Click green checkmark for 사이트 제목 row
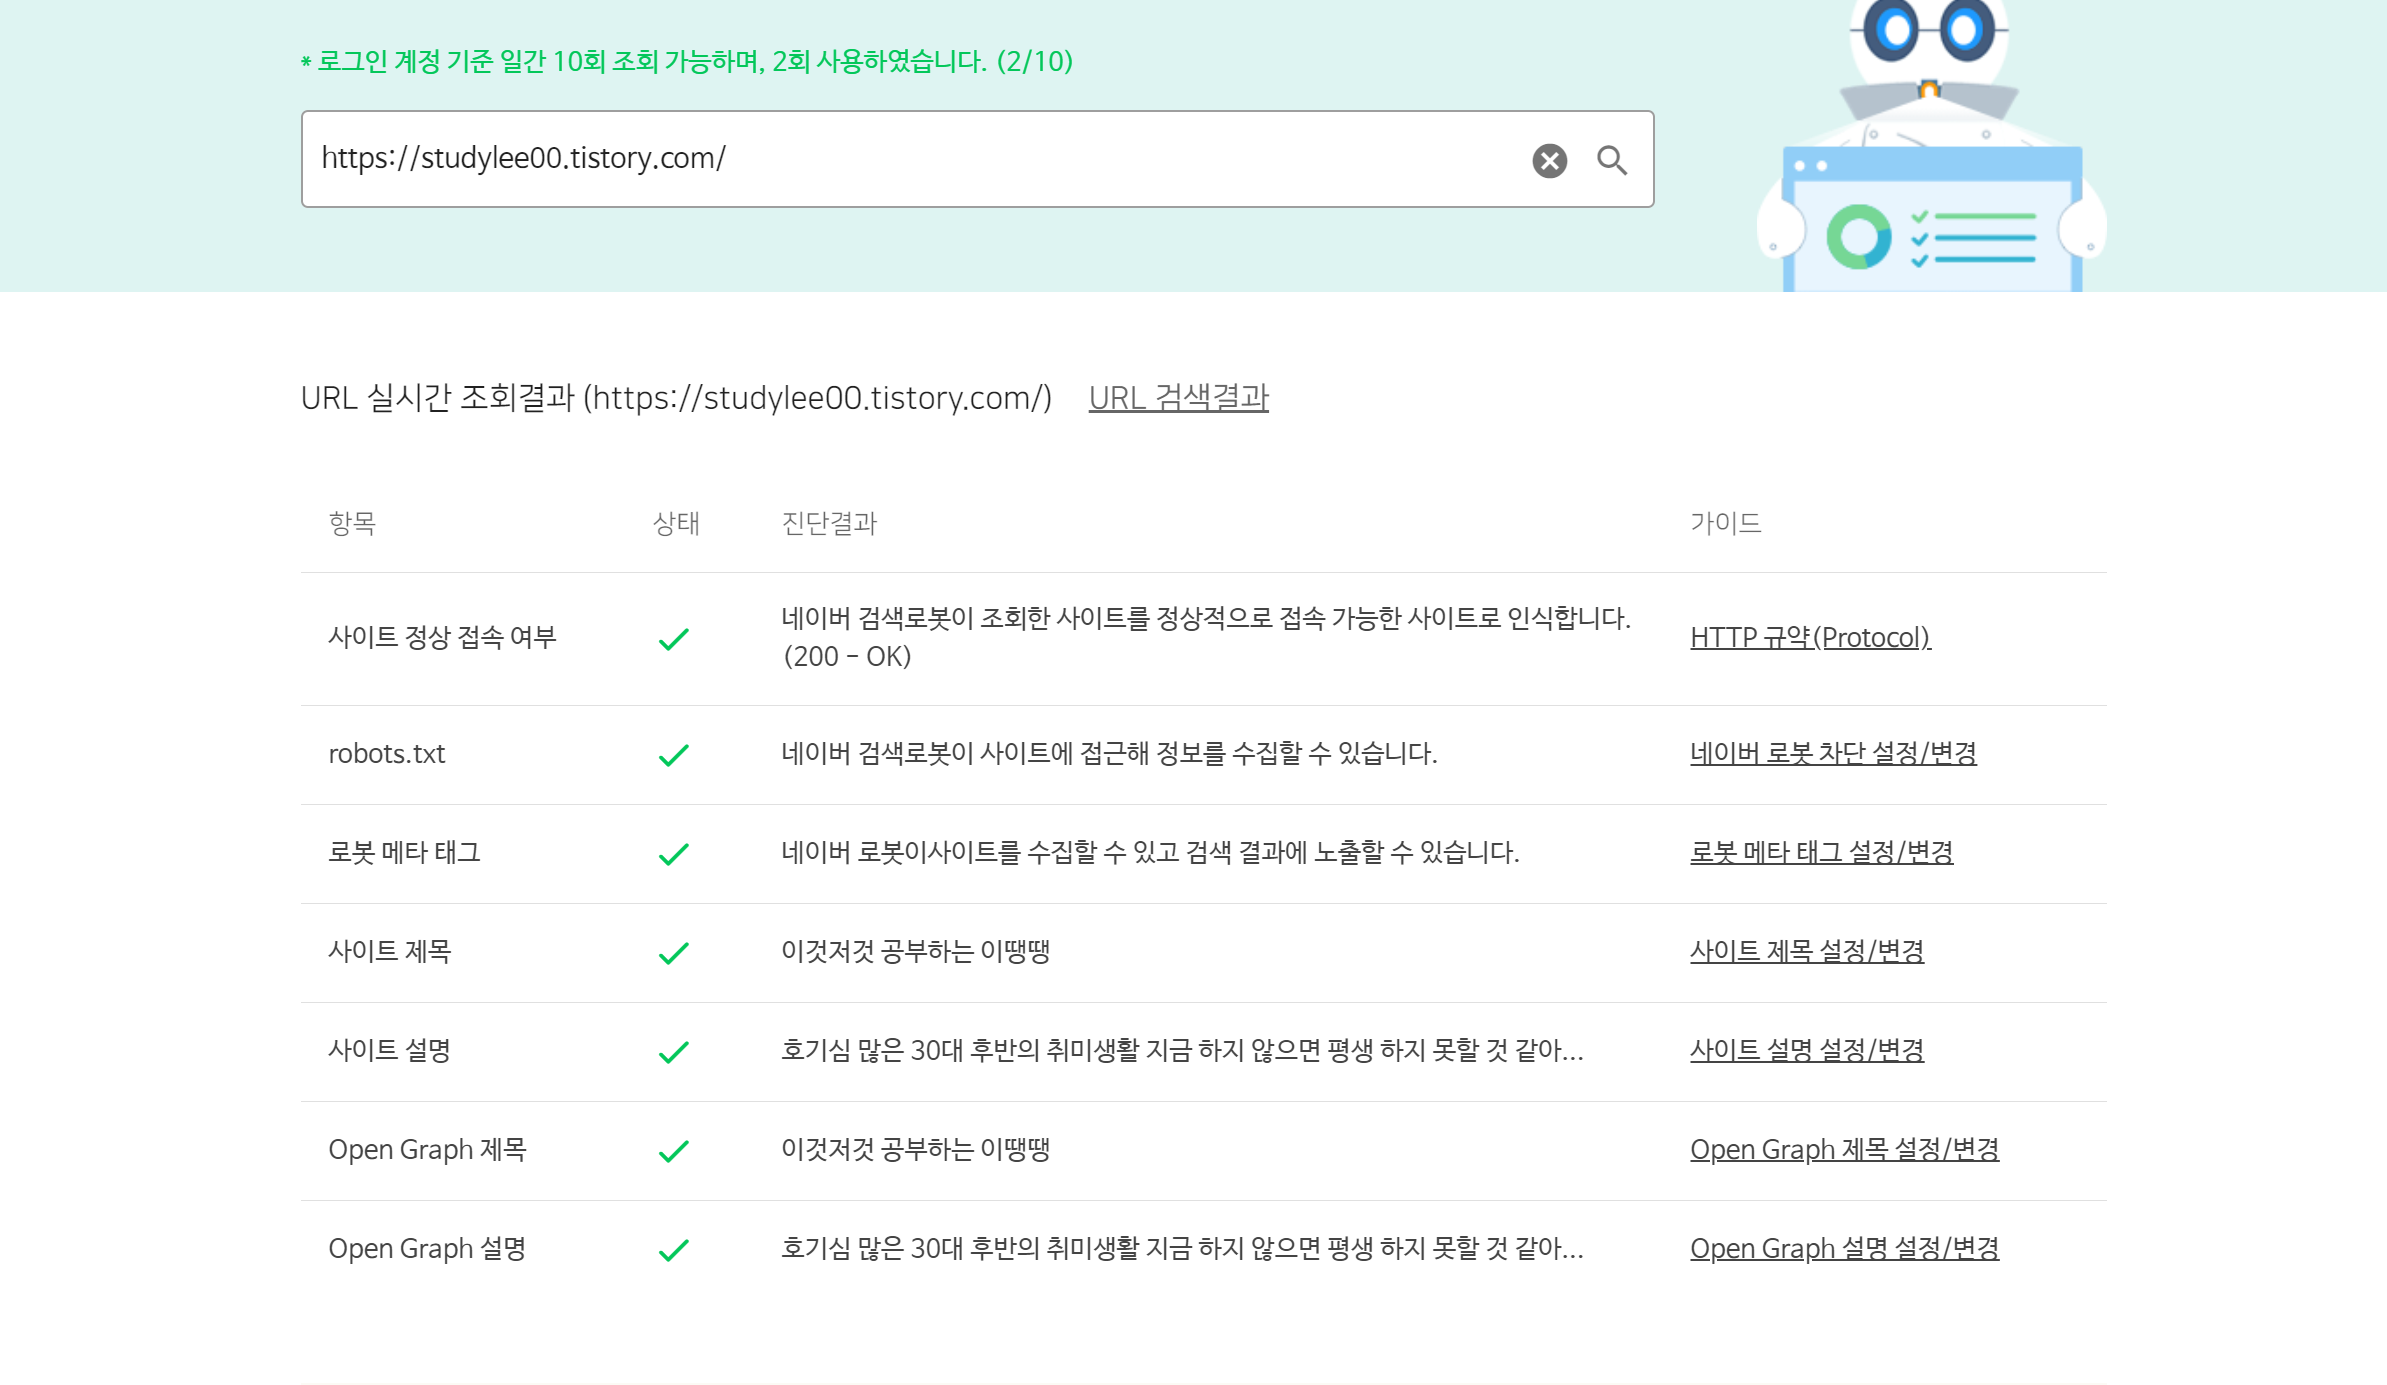The height and width of the screenshot is (1385, 2387). pyautogui.click(x=674, y=953)
